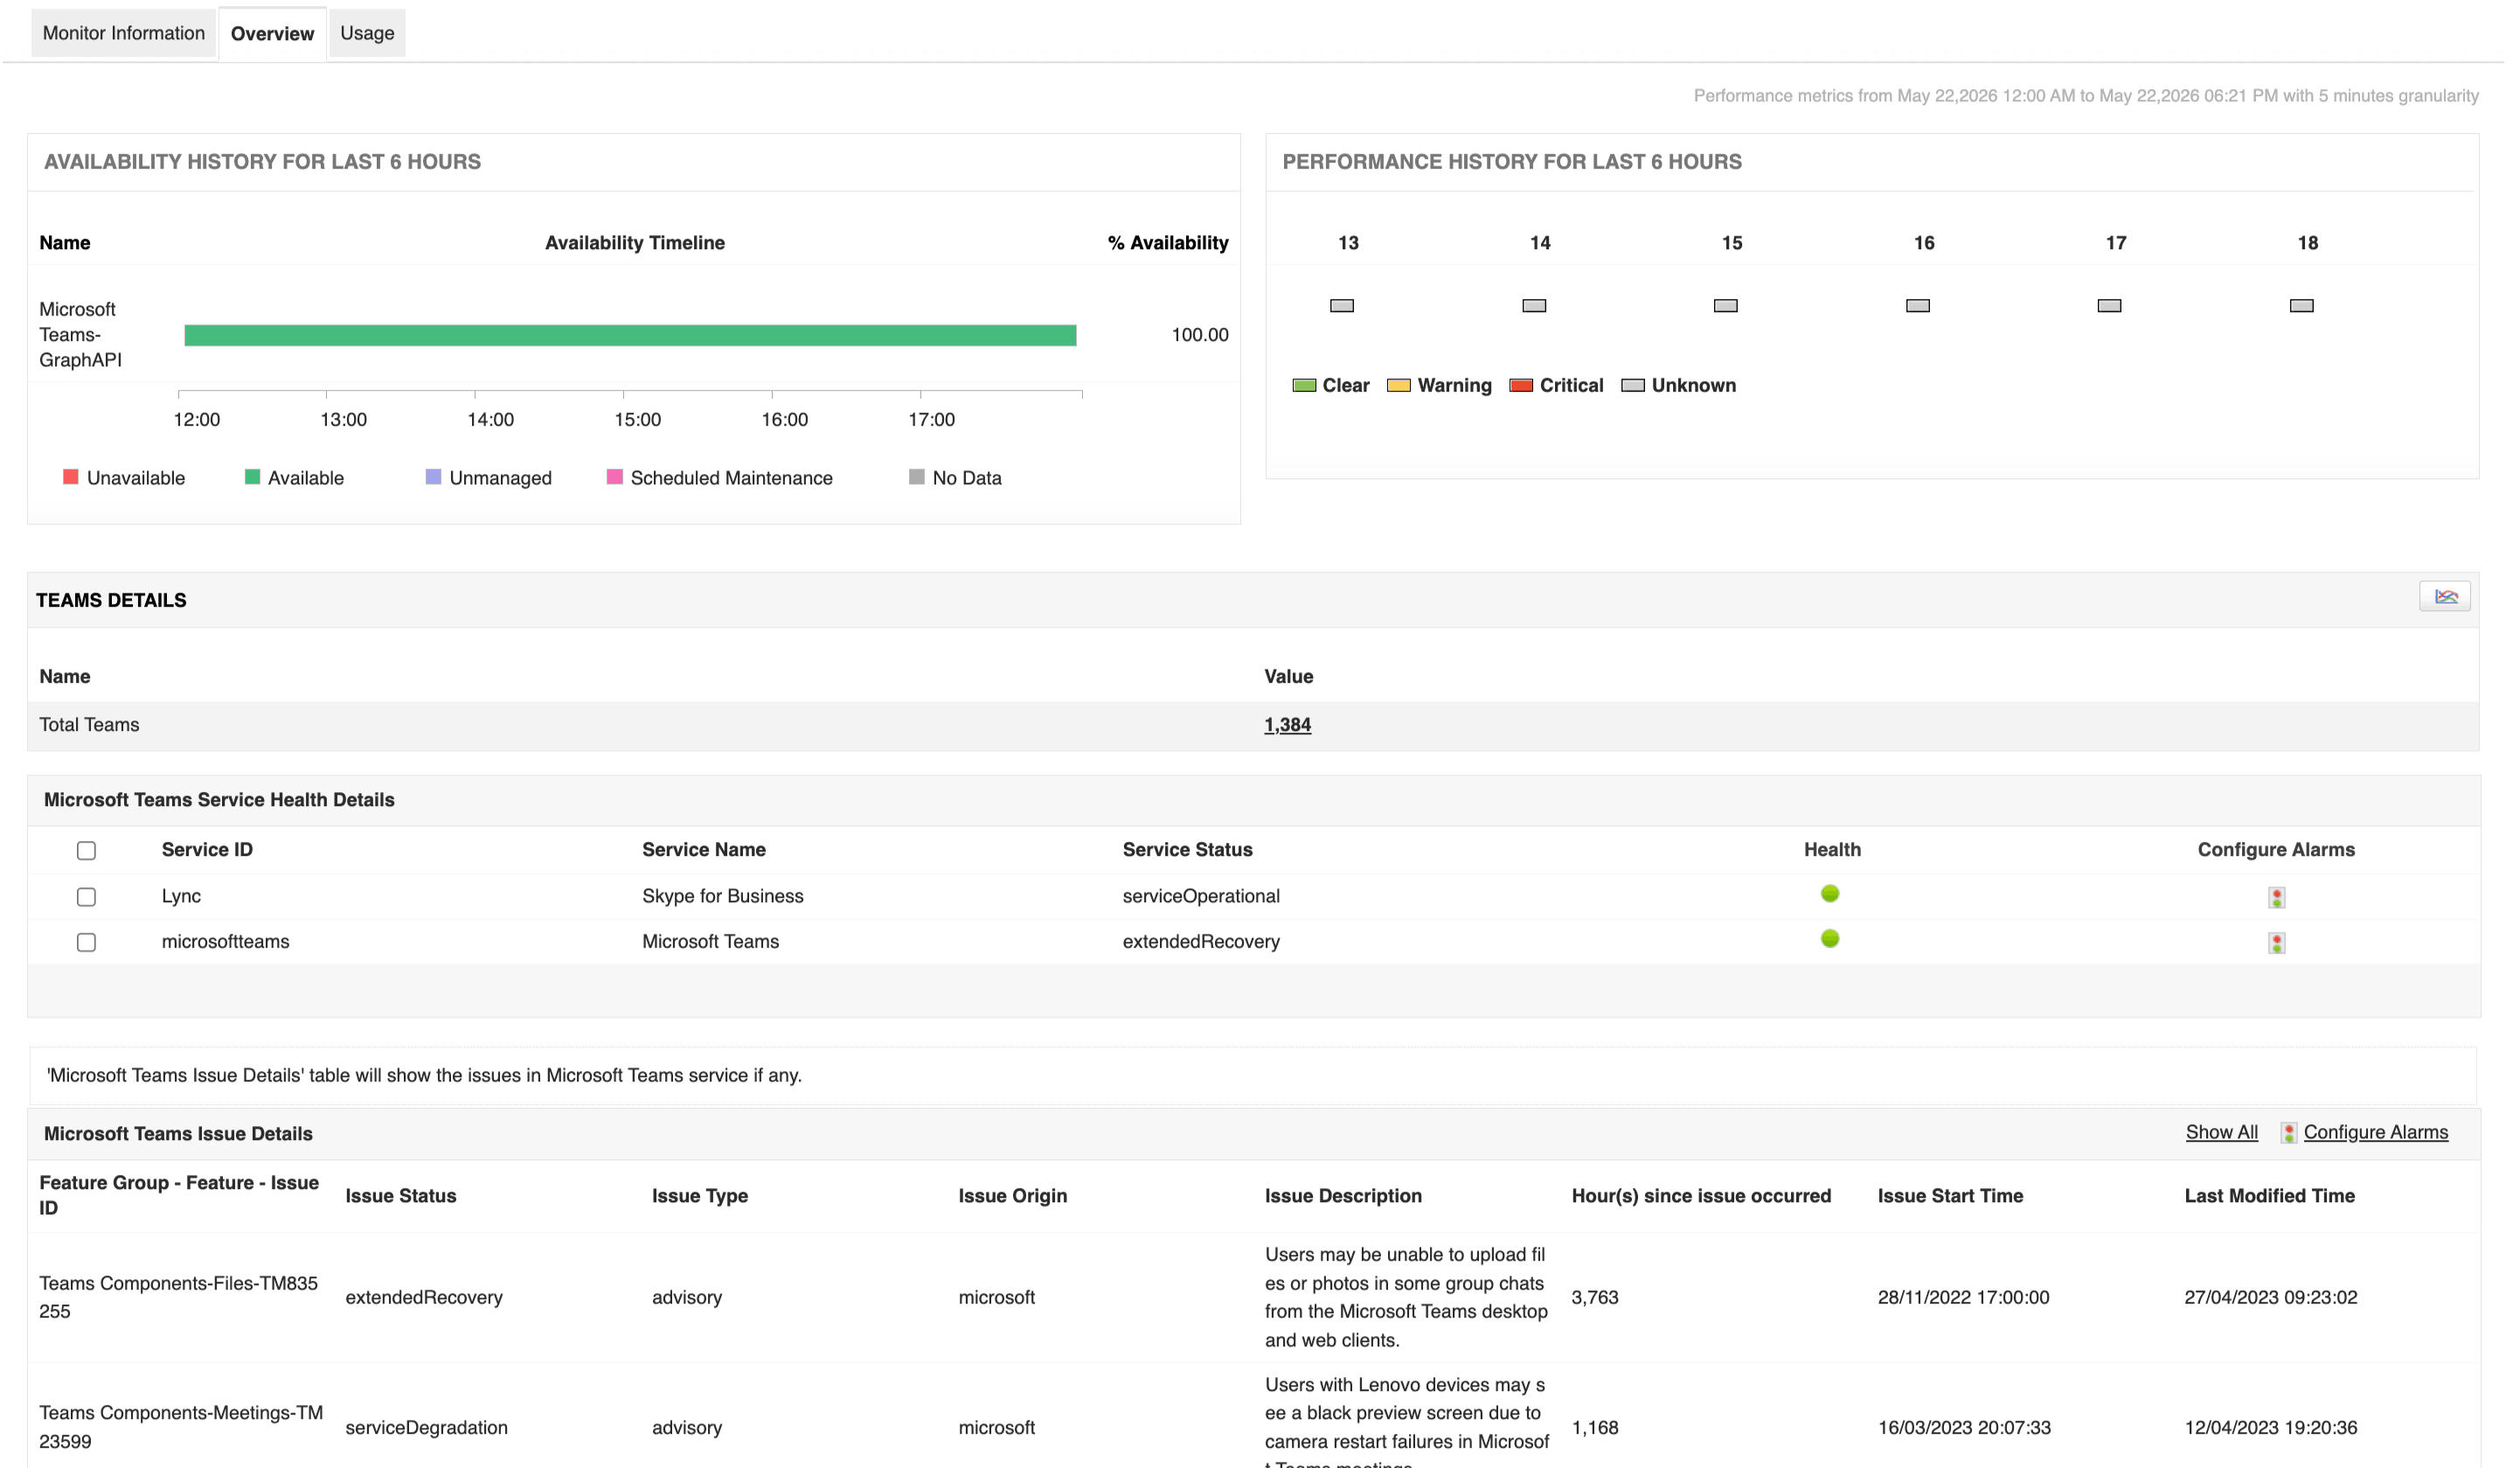
Task: Click the serviceDegradation issue status cell
Action: coord(426,1427)
